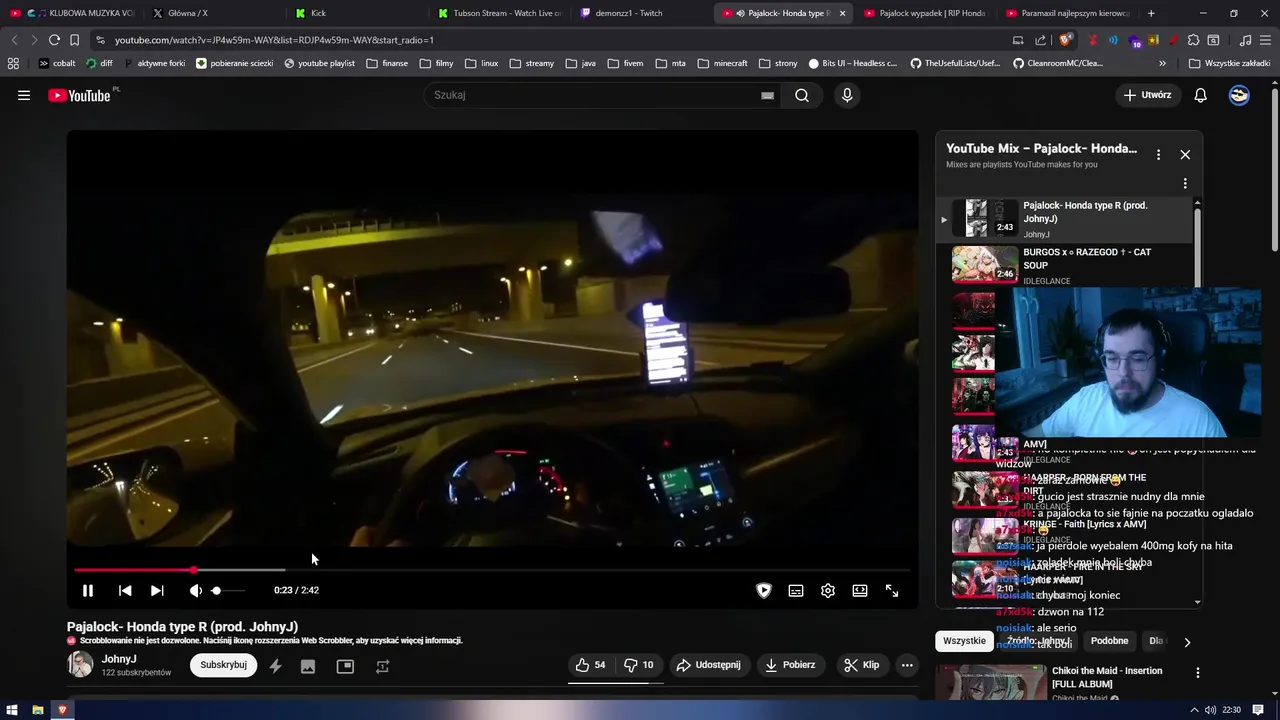Click the shield icon in player controls
This screenshot has width=1280, height=720.
[764, 591]
